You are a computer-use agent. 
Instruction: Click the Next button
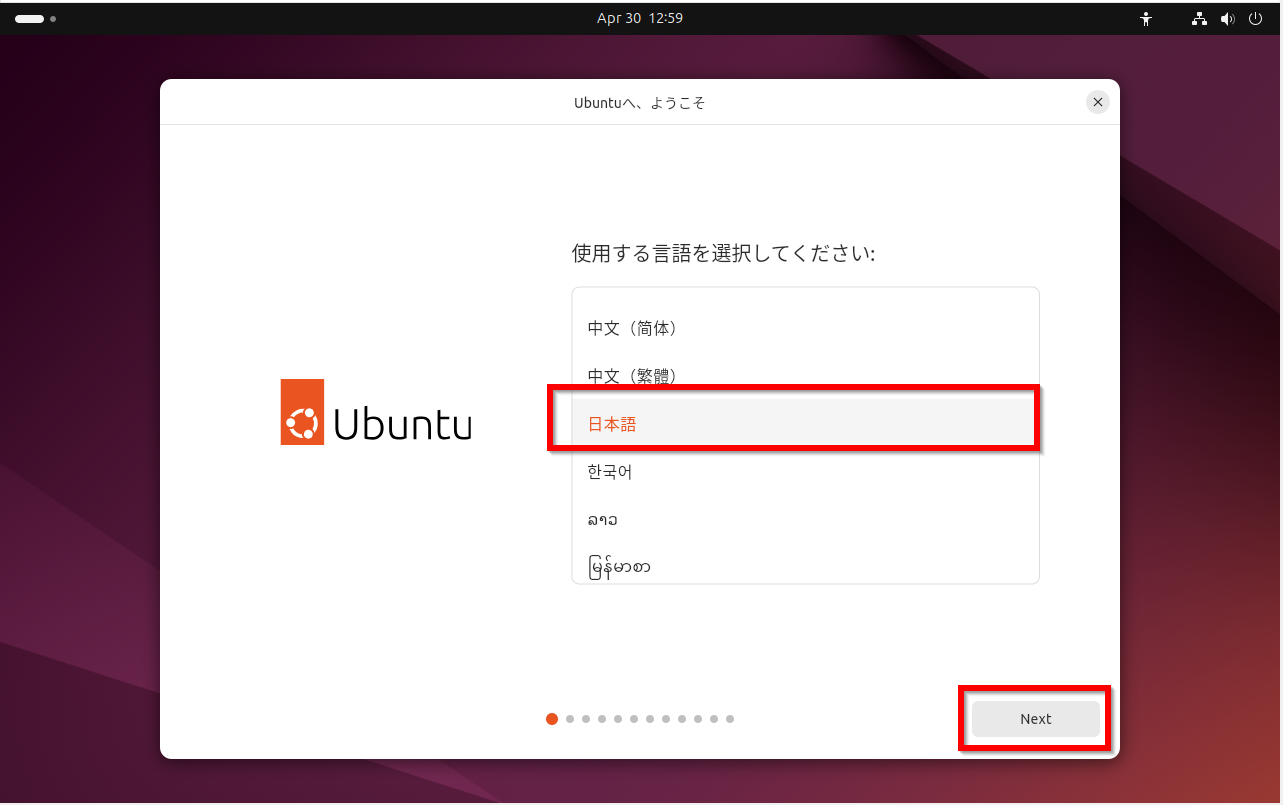tap(1036, 719)
